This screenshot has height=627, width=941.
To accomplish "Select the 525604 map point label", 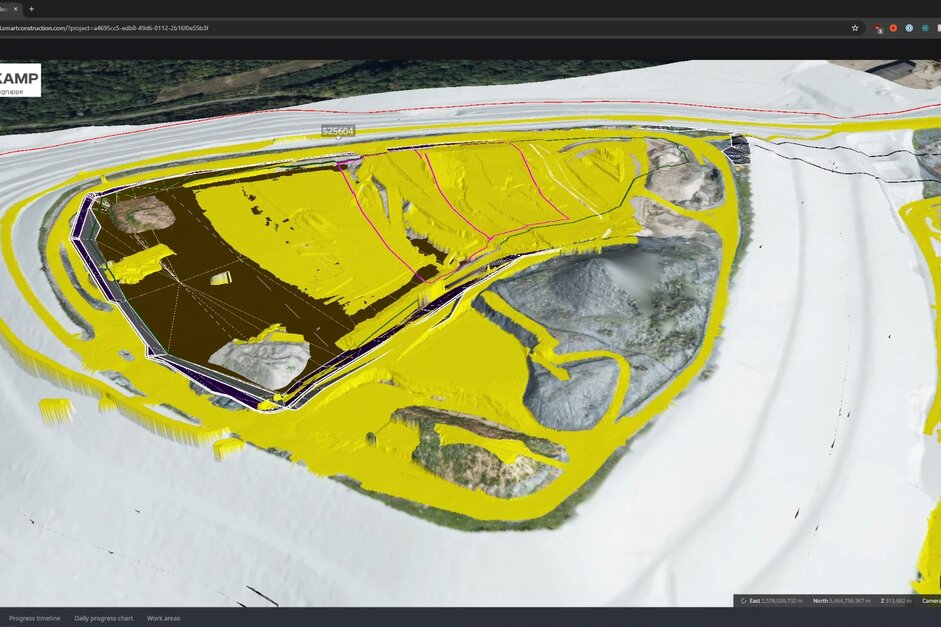I will coord(338,131).
